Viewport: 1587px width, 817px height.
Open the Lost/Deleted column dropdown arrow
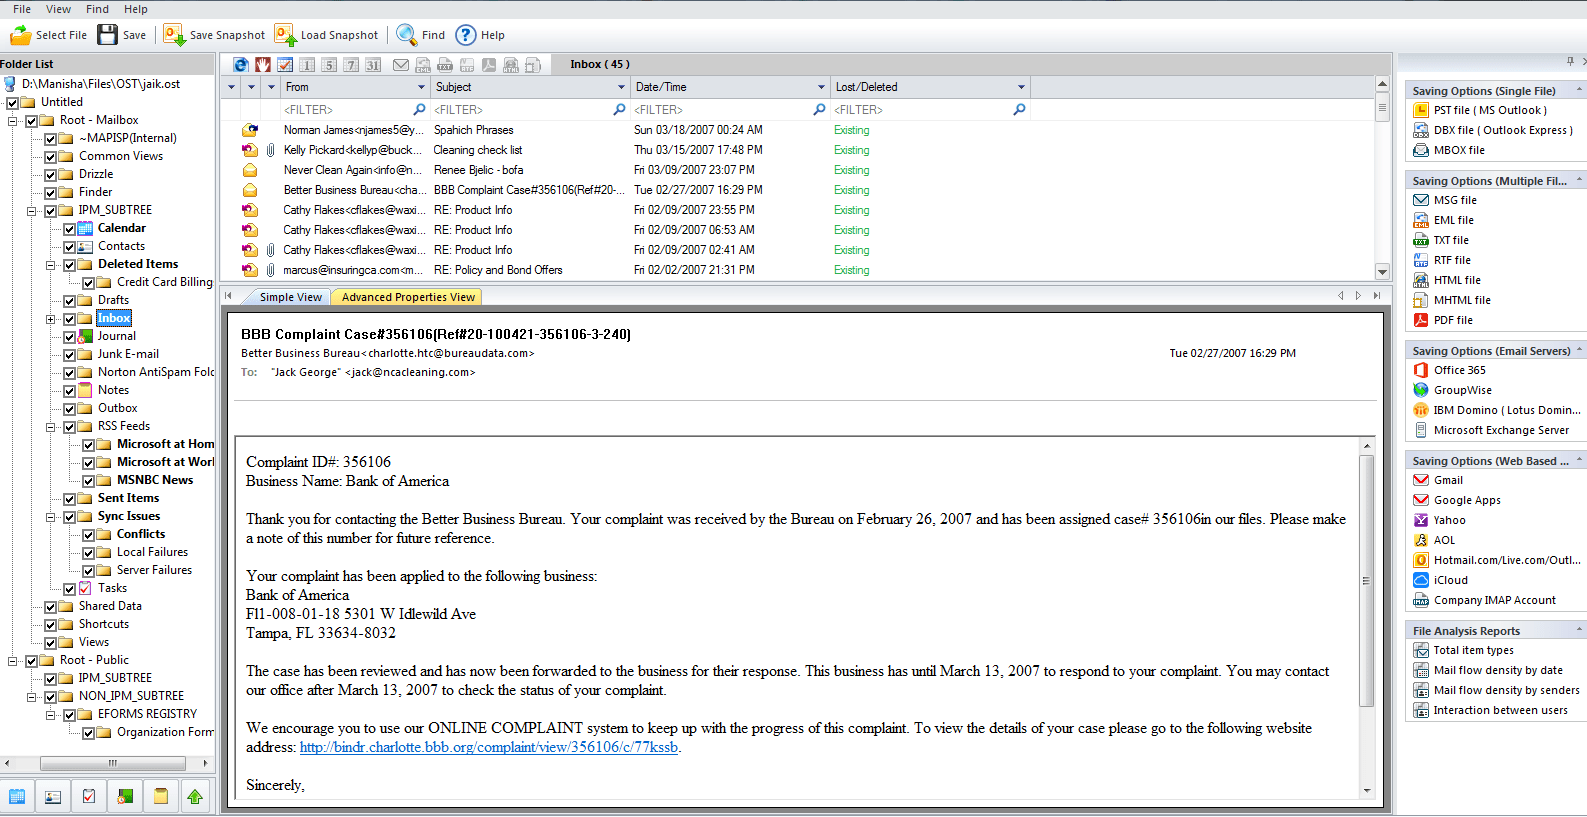(x=1021, y=87)
